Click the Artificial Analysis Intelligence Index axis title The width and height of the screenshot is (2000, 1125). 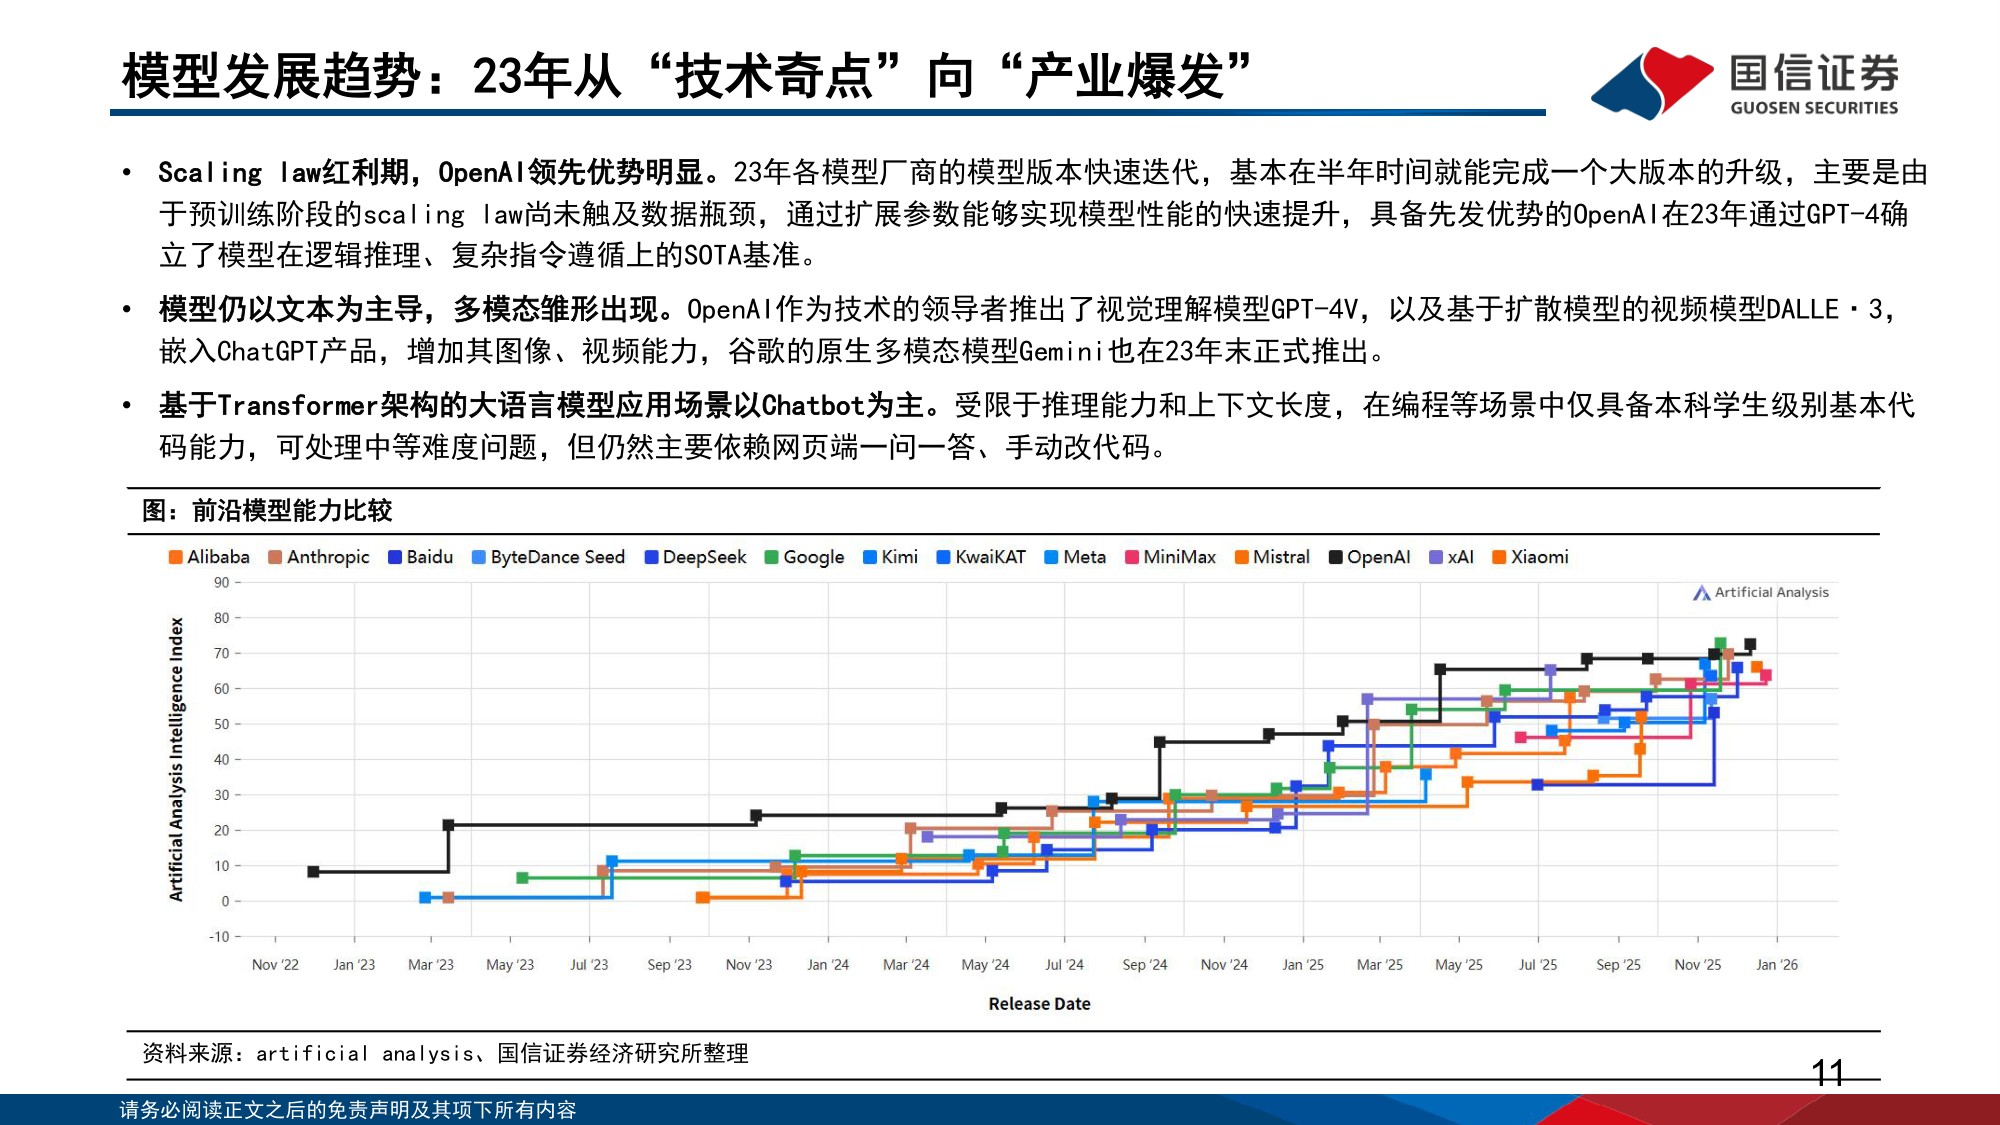(x=176, y=759)
